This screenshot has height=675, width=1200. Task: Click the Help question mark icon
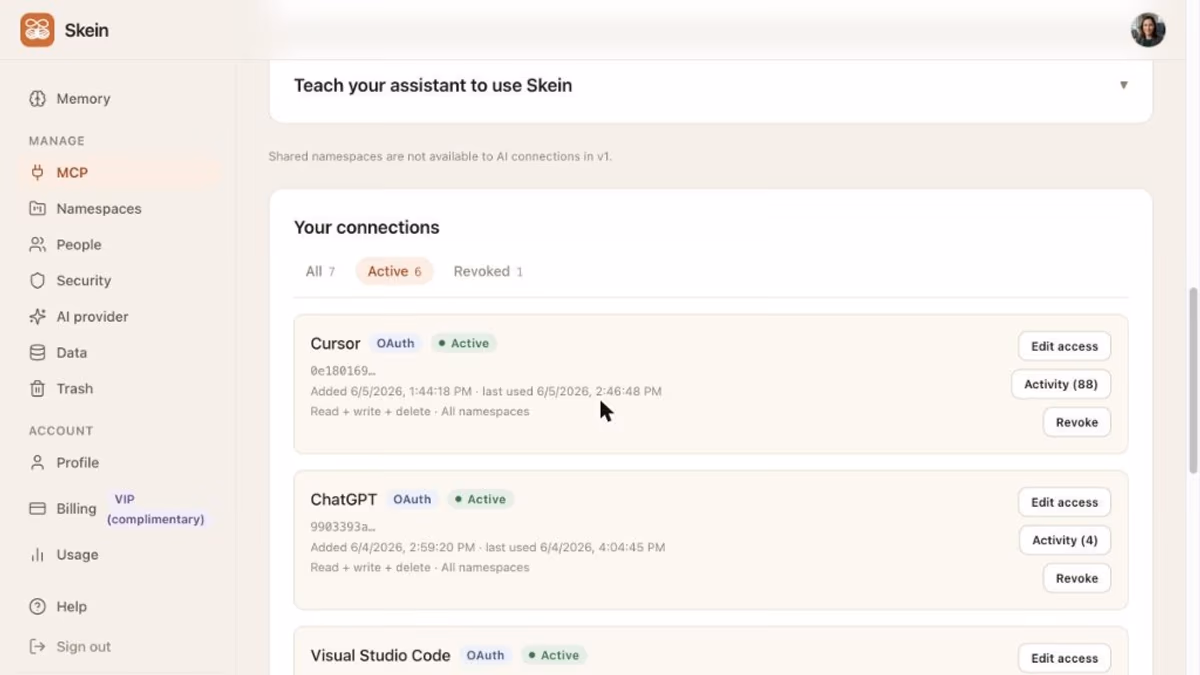pyautogui.click(x=38, y=607)
